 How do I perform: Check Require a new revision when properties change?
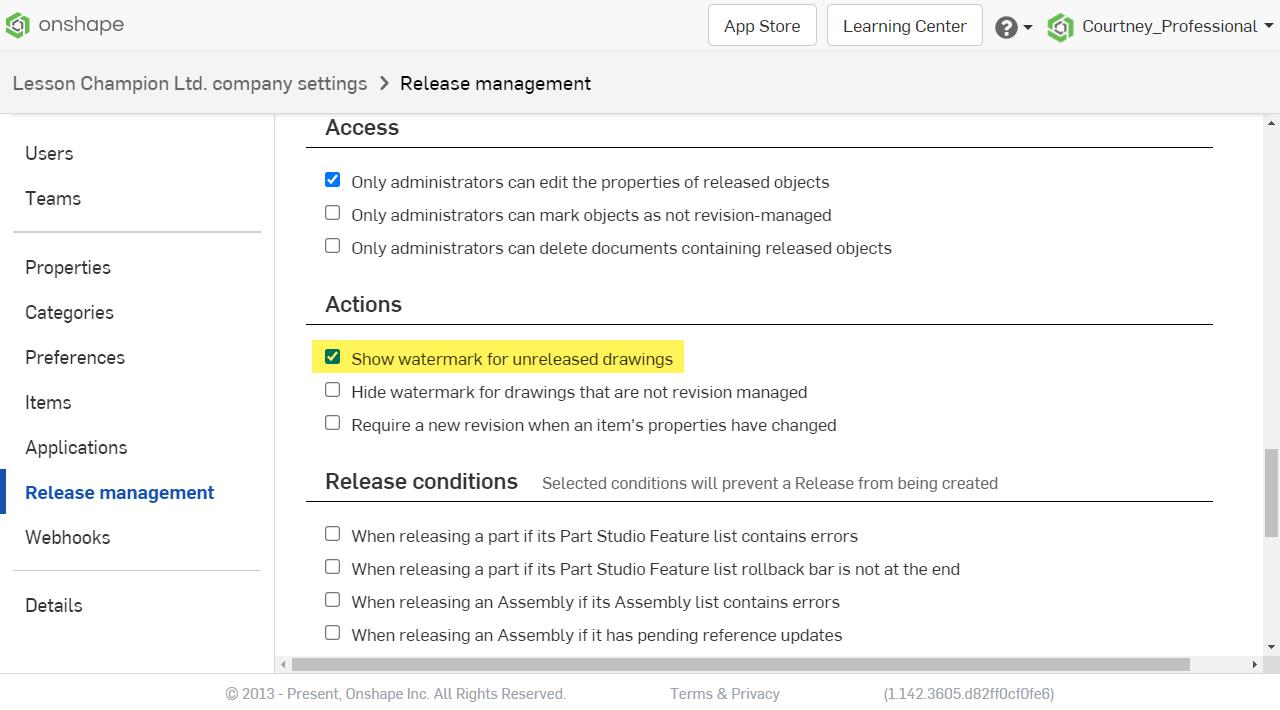[x=332, y=422]
